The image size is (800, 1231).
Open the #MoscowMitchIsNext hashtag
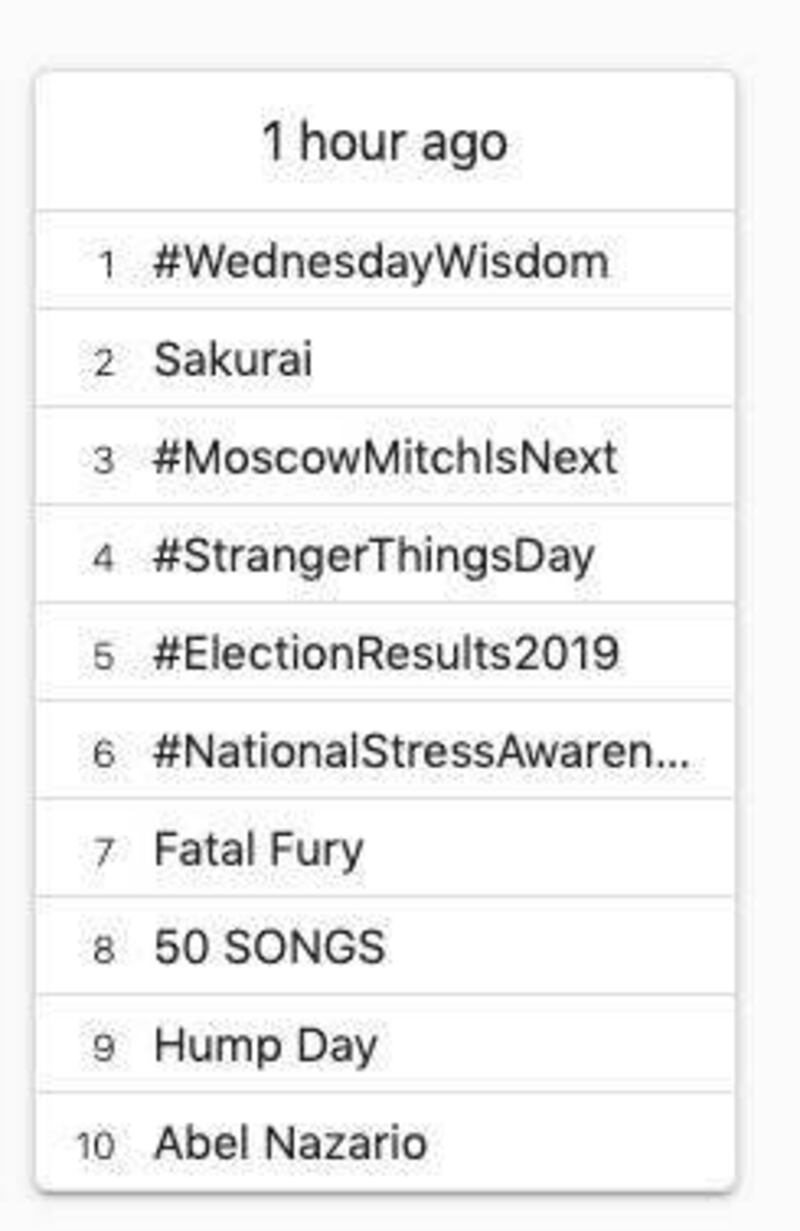(385, 458)
